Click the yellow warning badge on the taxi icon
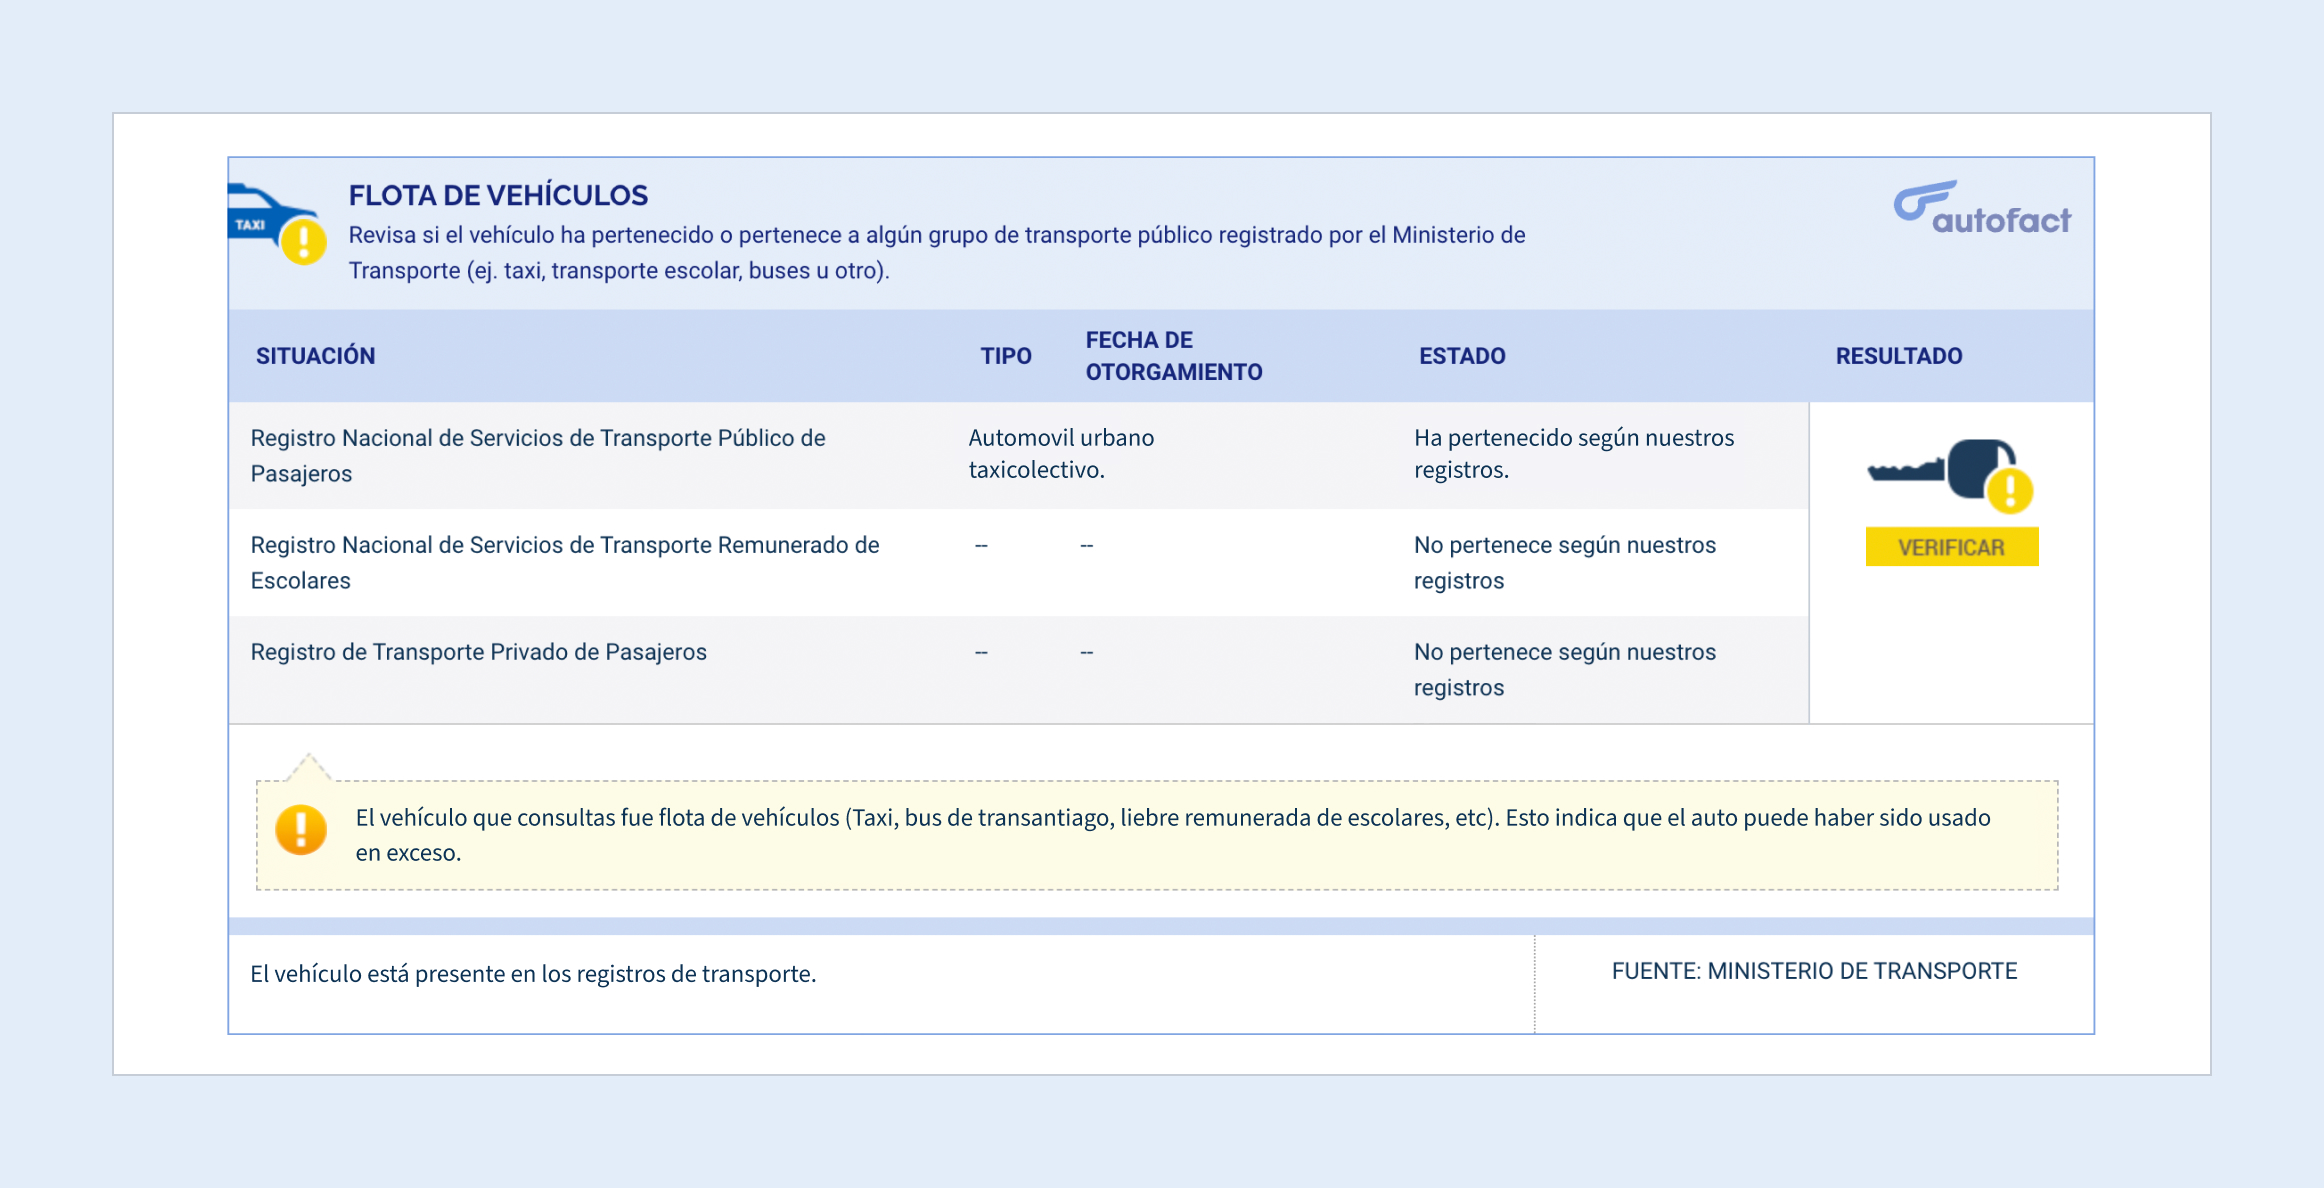Screen dimensions: 2324x1188 [x=302, y=239]
